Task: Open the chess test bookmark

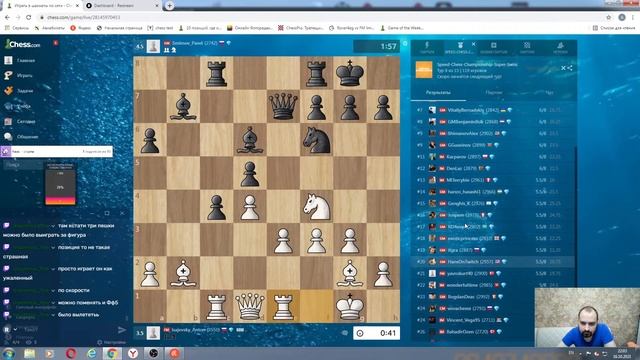Action: click(160, 28)
